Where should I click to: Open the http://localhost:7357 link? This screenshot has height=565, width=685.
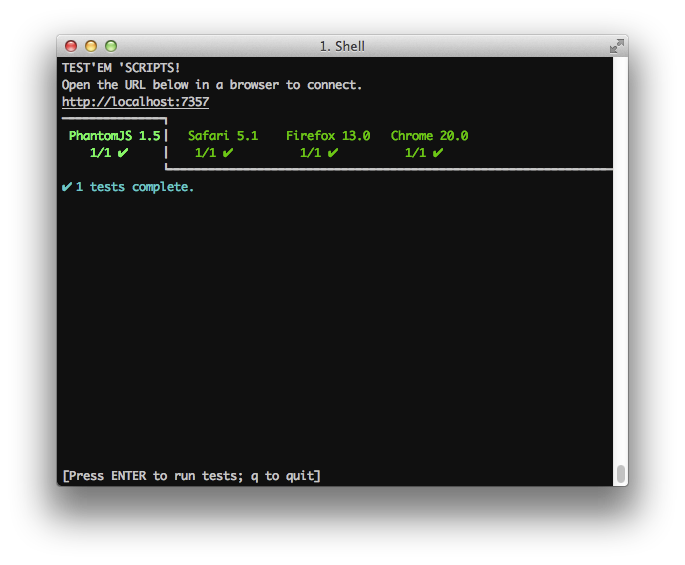[135, 102]
